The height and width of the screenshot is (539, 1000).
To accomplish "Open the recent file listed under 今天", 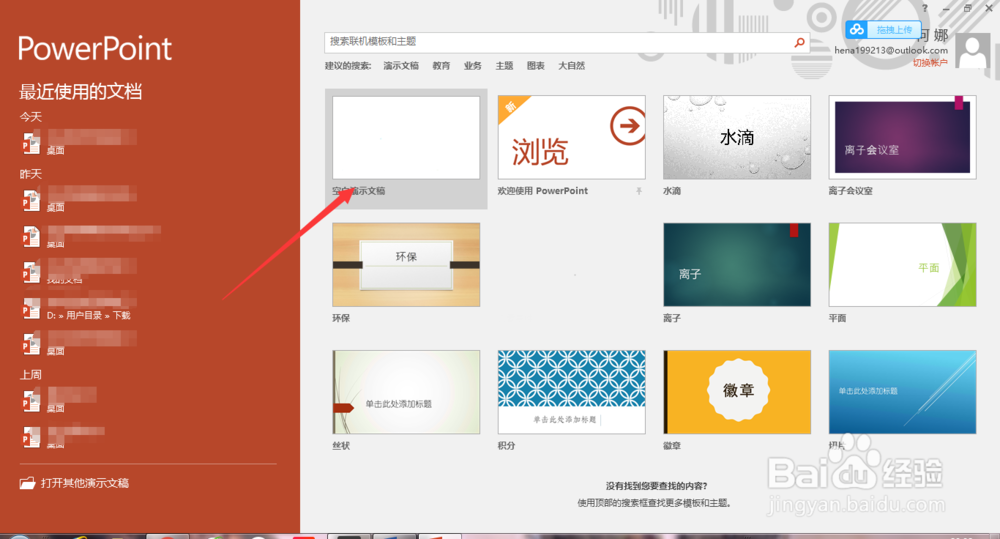I will [80, 142].
